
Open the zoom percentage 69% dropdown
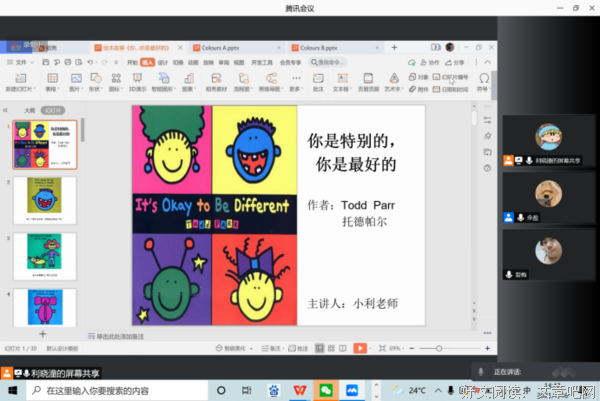tap(396, 348)
